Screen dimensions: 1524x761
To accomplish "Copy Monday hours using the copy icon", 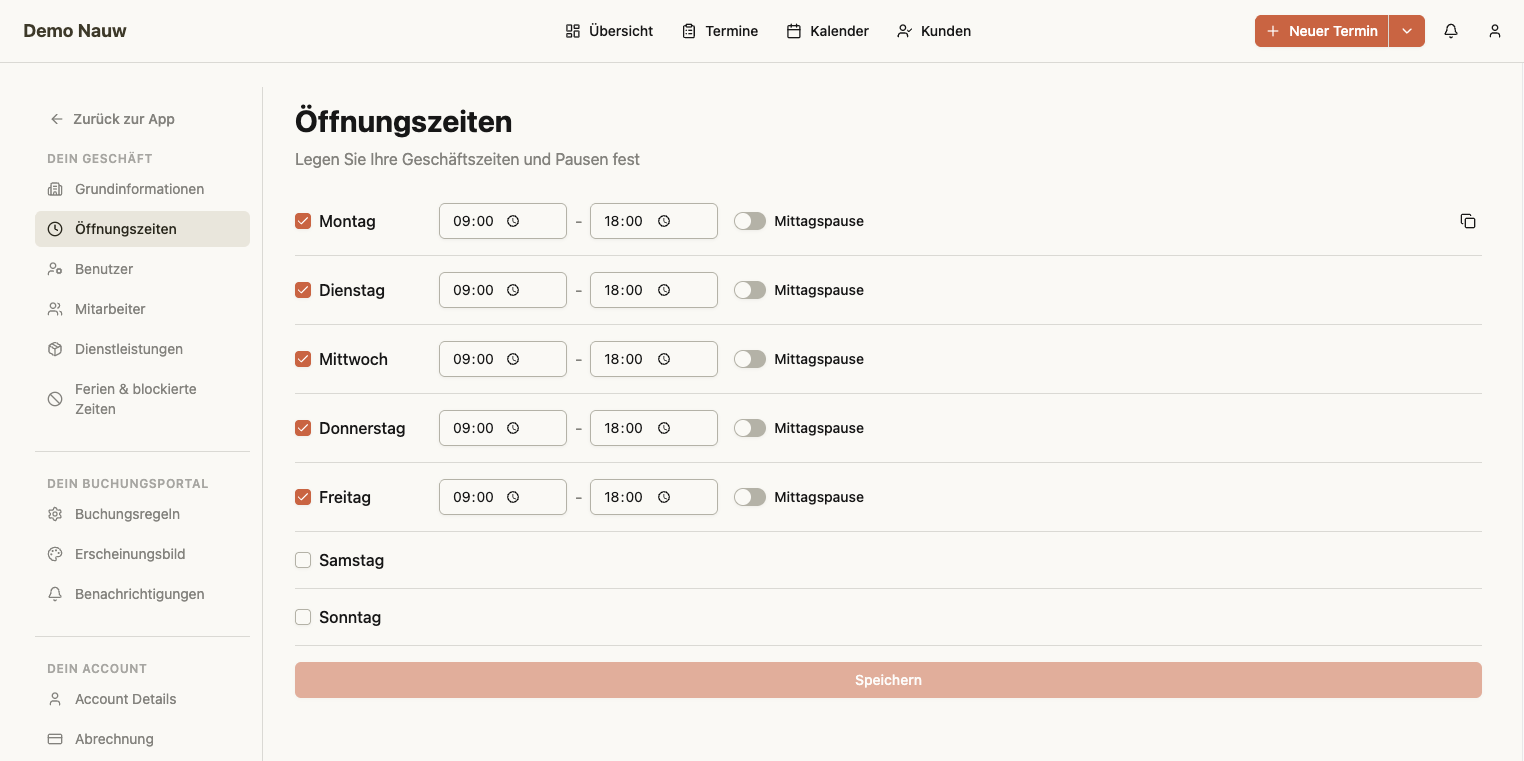I will pyautogui.click(x=1468, y=221).
